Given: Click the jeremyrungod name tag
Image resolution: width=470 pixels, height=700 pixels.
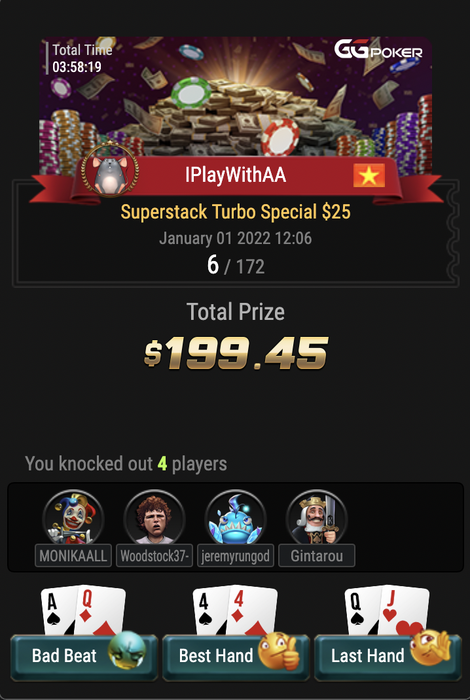Looking at the screenshot, I should (236, 556).
